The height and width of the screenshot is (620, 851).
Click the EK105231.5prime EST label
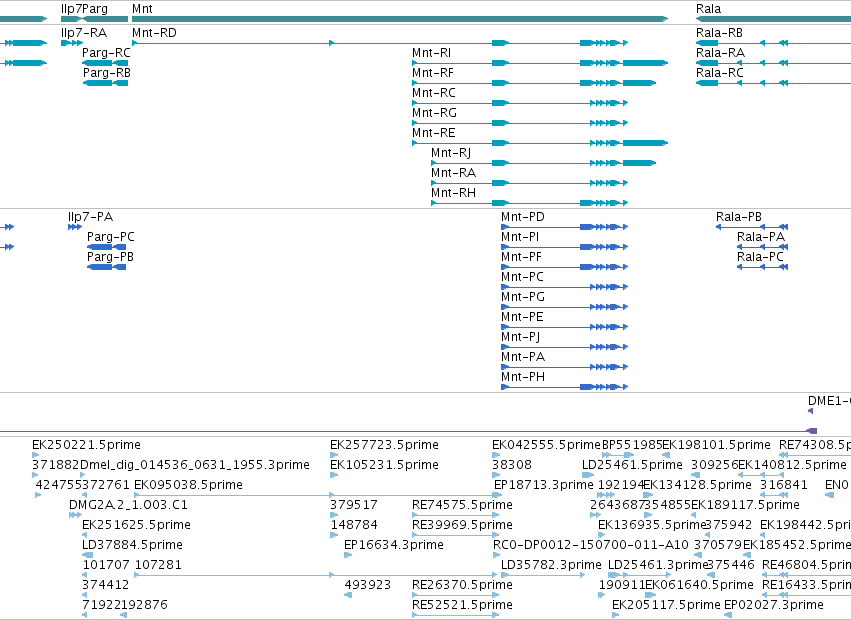pyautogui.click(x=384, y=465)
